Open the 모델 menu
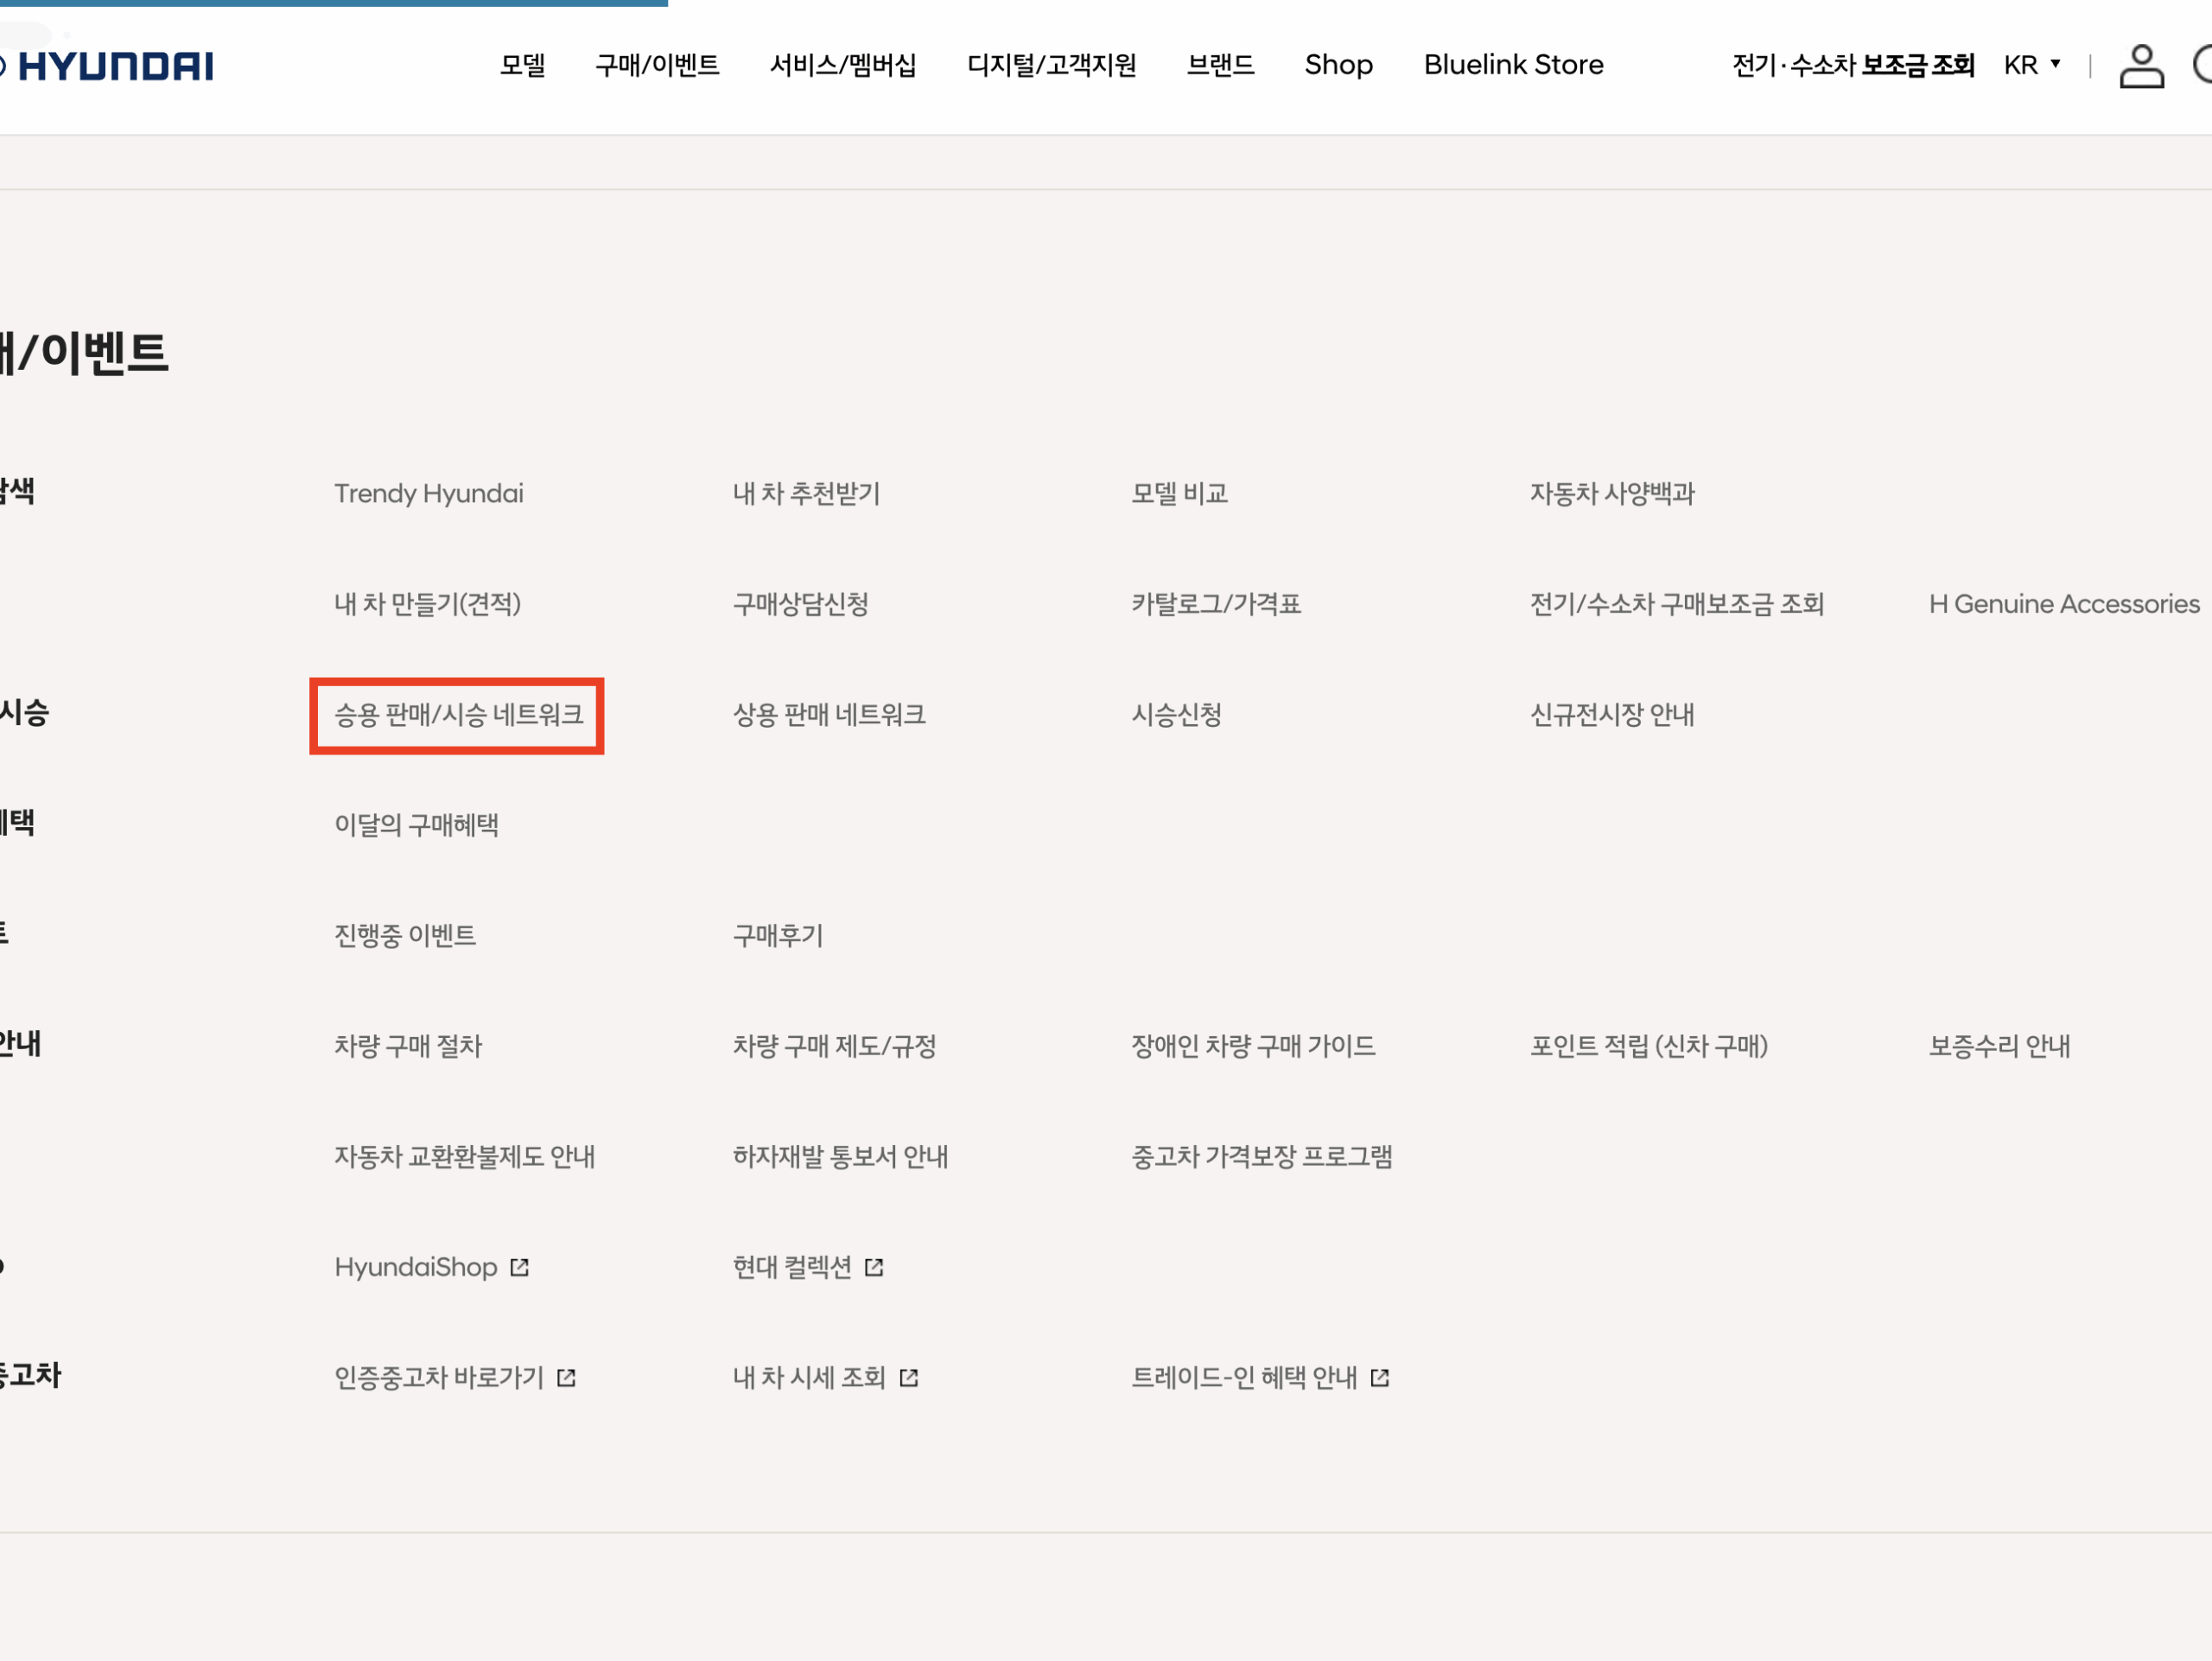This screenshot has height=1661, width=2212. pos(523,64)
